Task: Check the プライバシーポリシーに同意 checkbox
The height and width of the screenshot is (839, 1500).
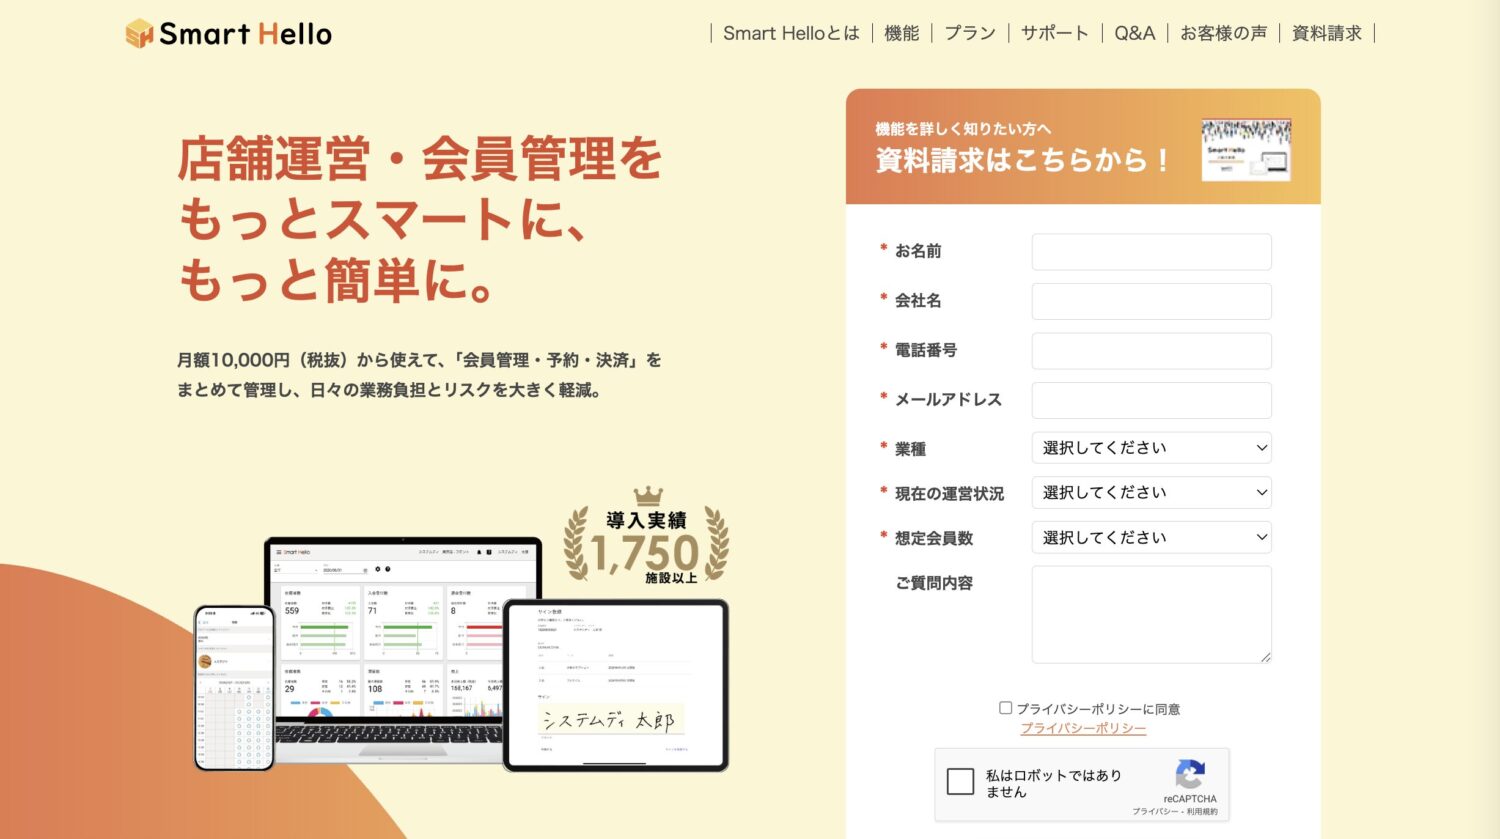Action: [1006, 708]
